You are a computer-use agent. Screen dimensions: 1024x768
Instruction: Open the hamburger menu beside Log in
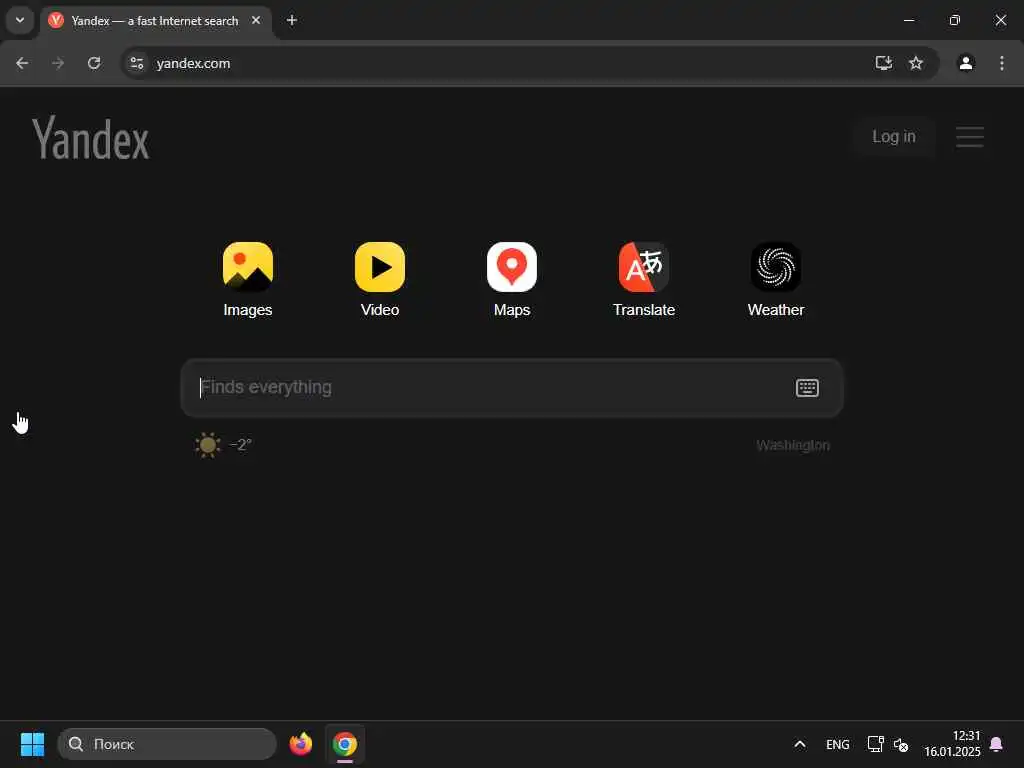(x=970, y=136)
